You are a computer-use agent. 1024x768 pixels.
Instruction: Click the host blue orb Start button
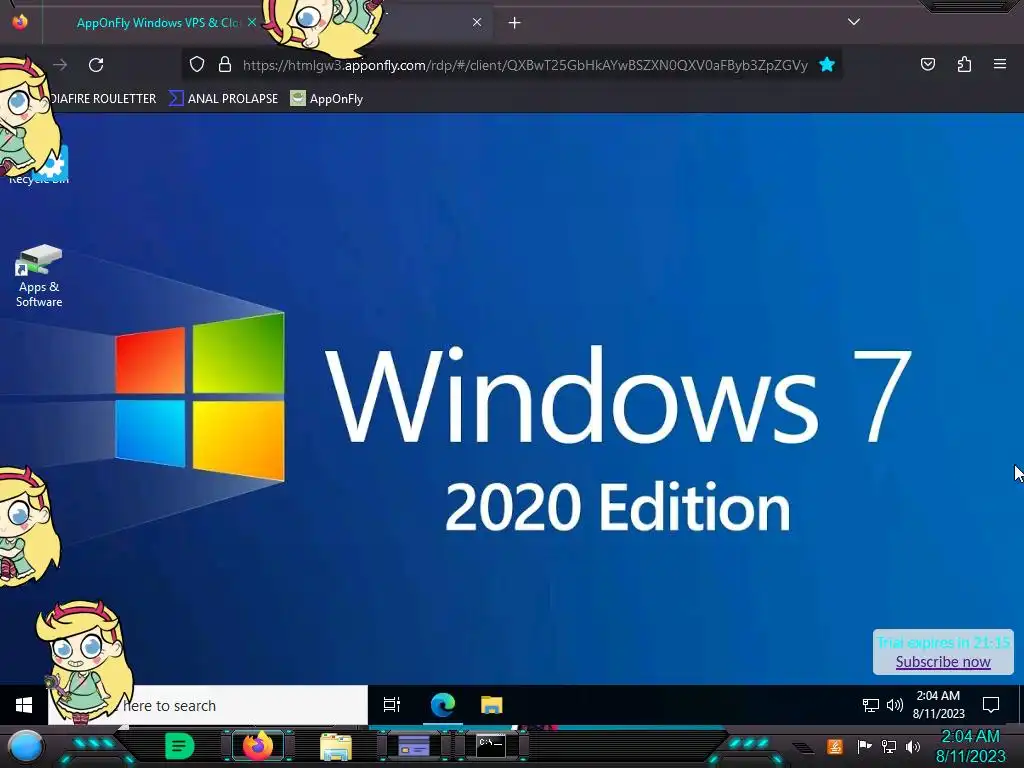[x=25, y=746]
